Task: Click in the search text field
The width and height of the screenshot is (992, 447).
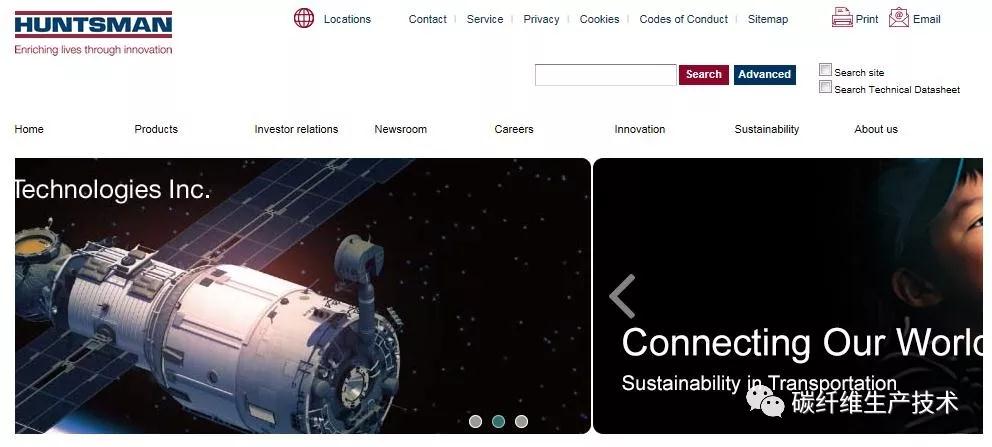Action: [x=605, y=75]
